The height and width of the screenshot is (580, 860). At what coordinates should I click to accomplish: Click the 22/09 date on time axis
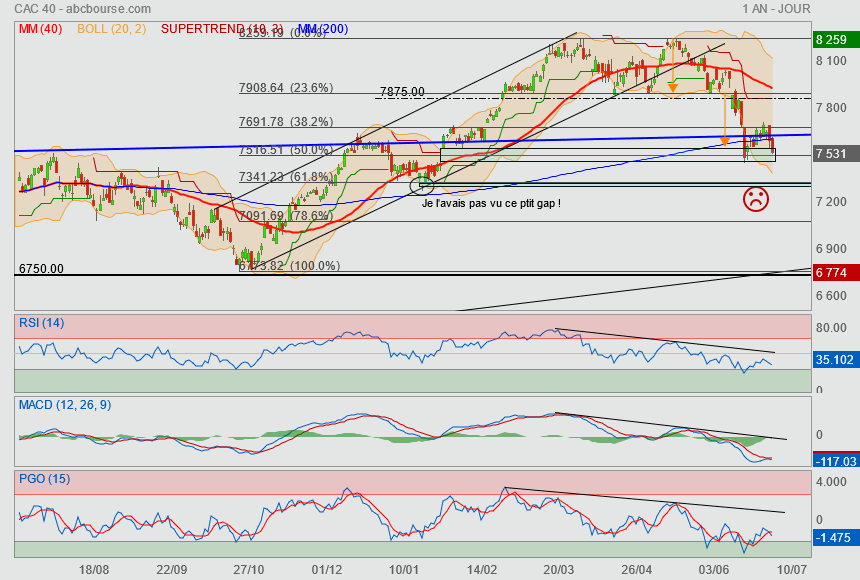(x=172, y=570)
